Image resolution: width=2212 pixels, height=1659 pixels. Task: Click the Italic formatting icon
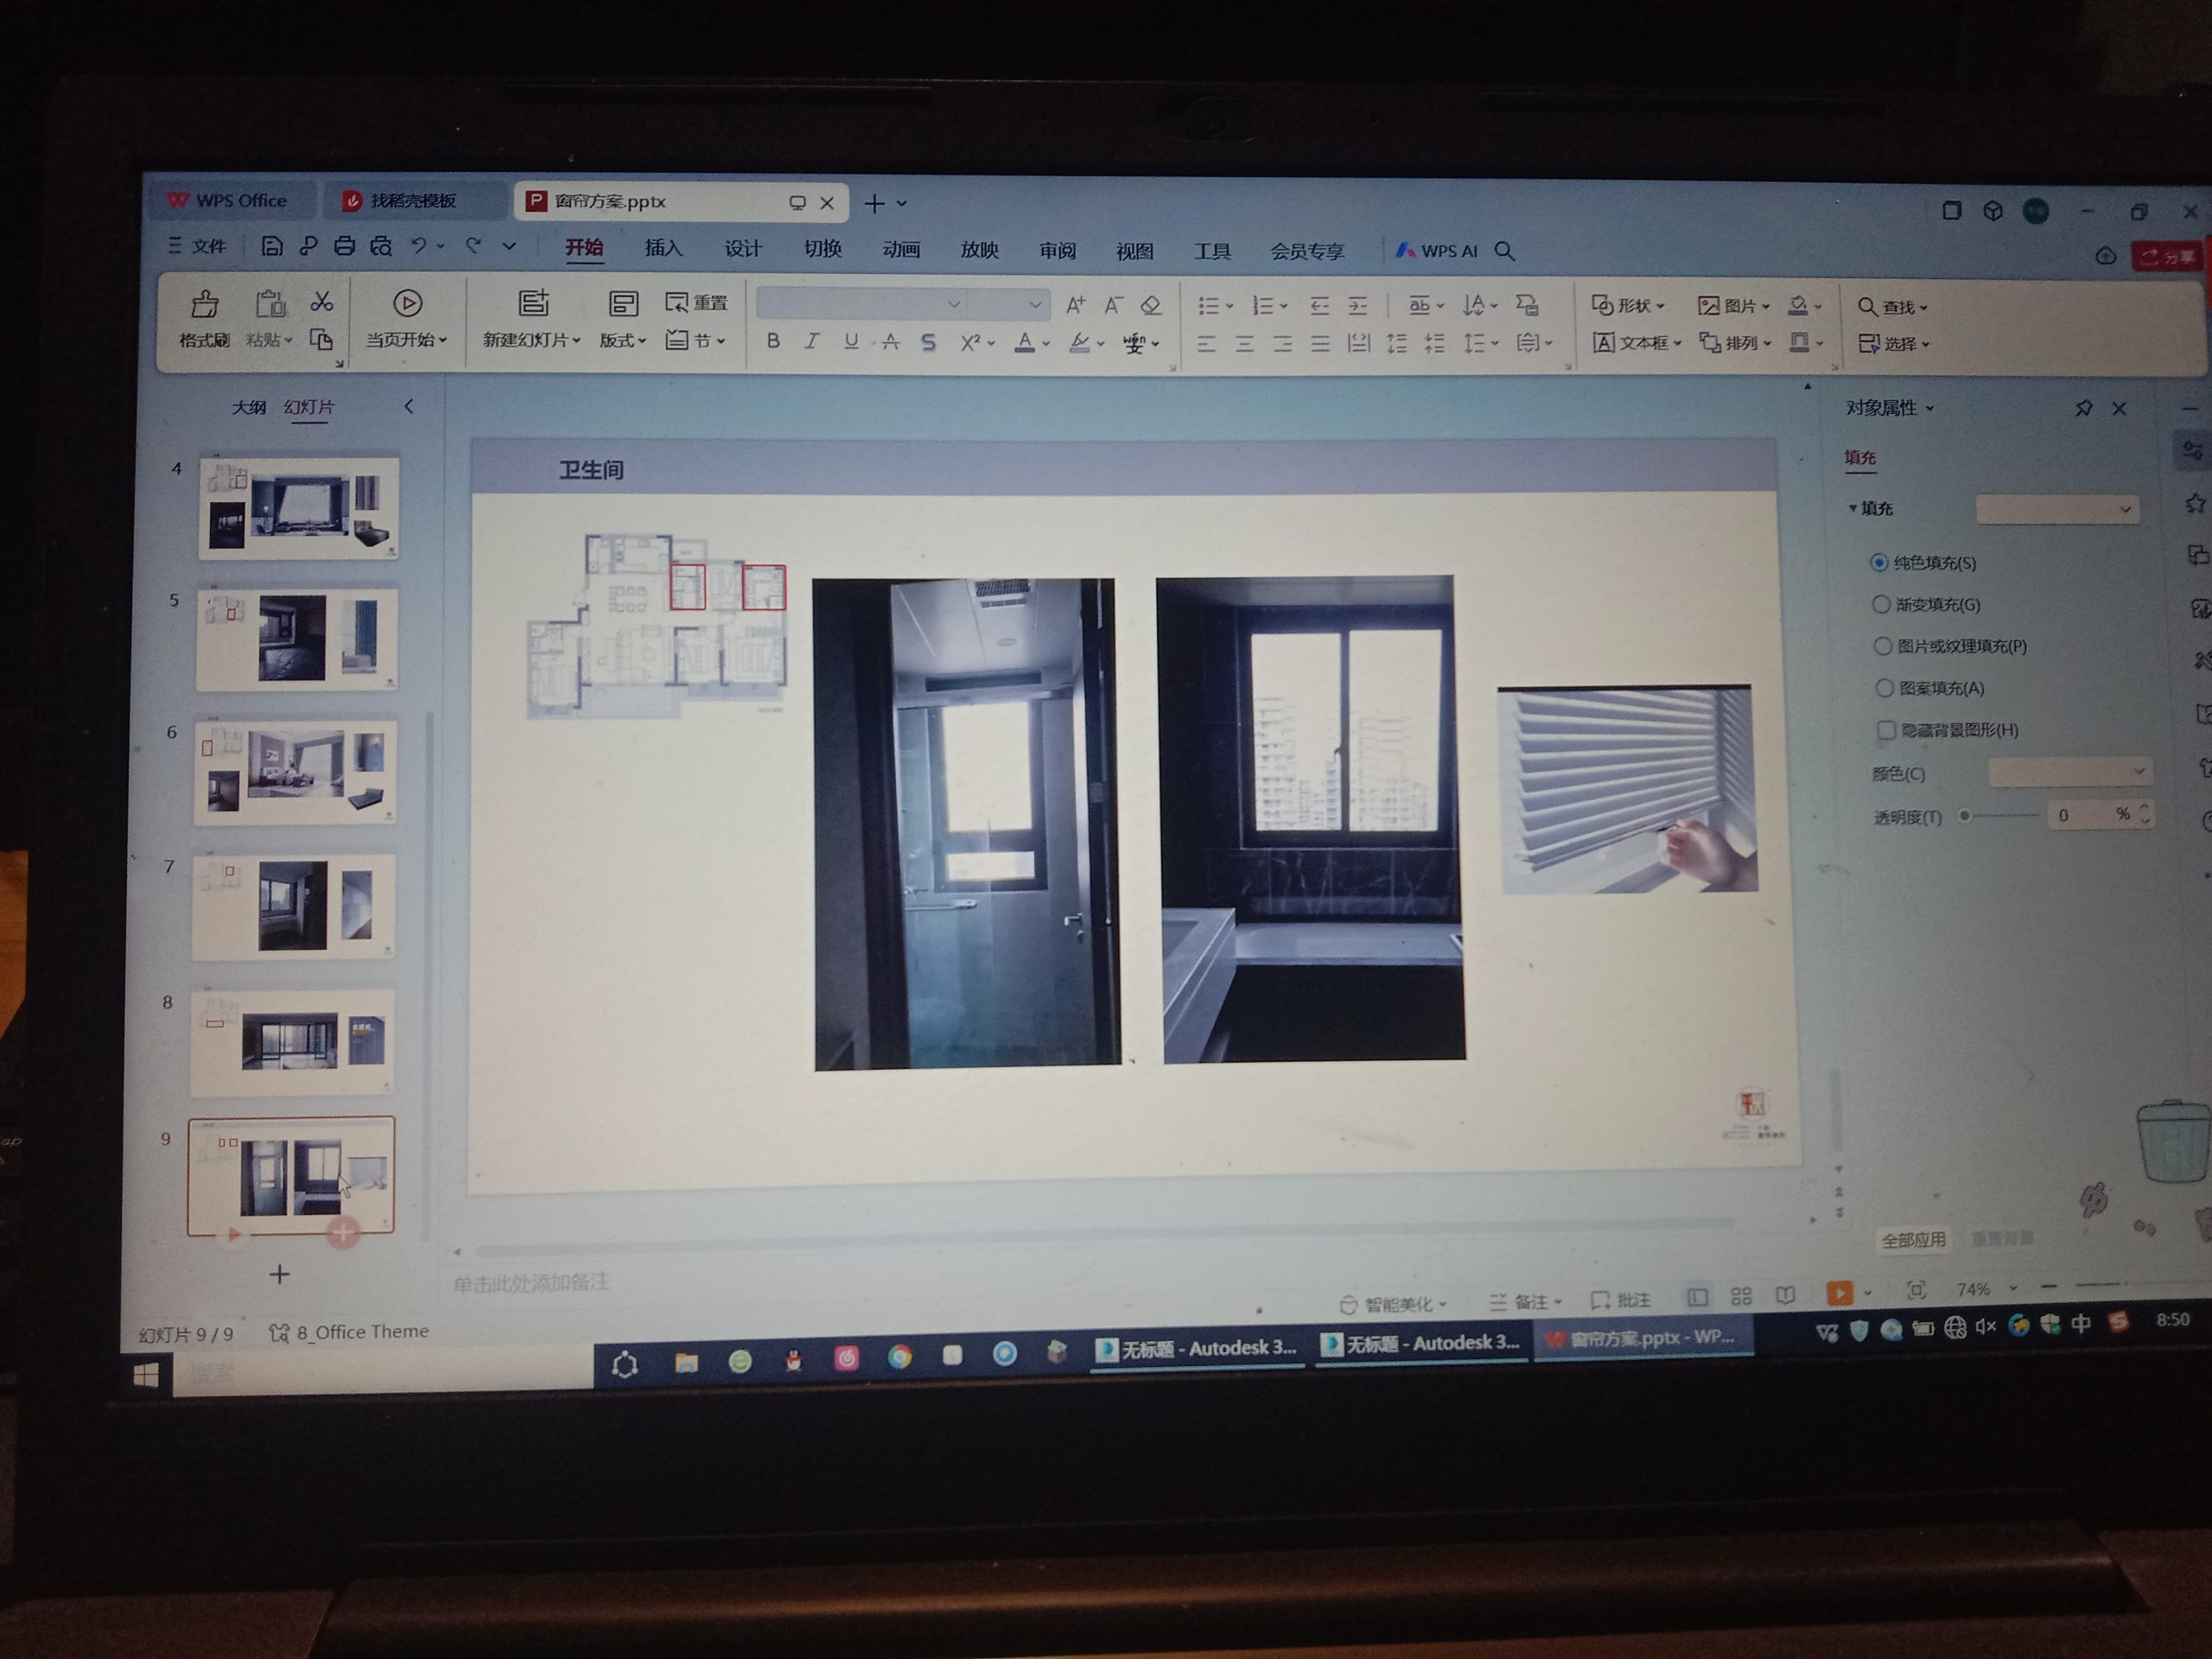click(812, 341)
